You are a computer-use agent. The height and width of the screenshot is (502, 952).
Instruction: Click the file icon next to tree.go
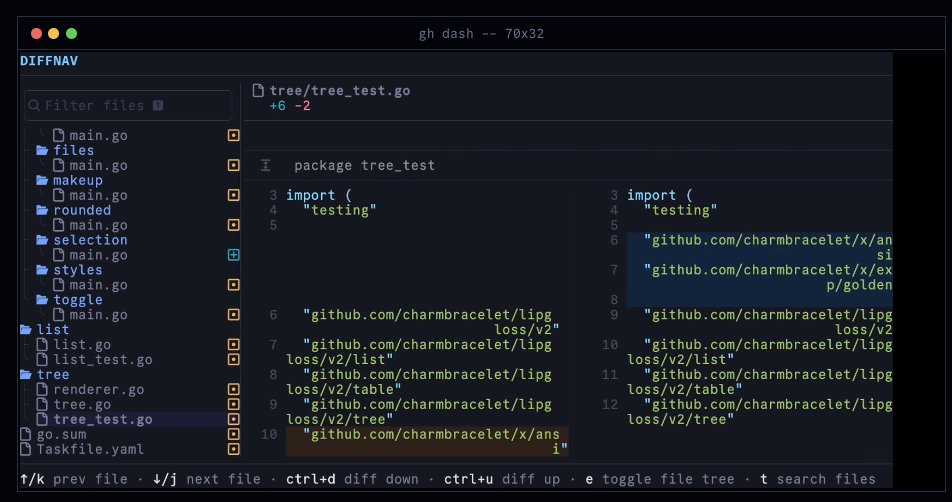coord(42,404)
